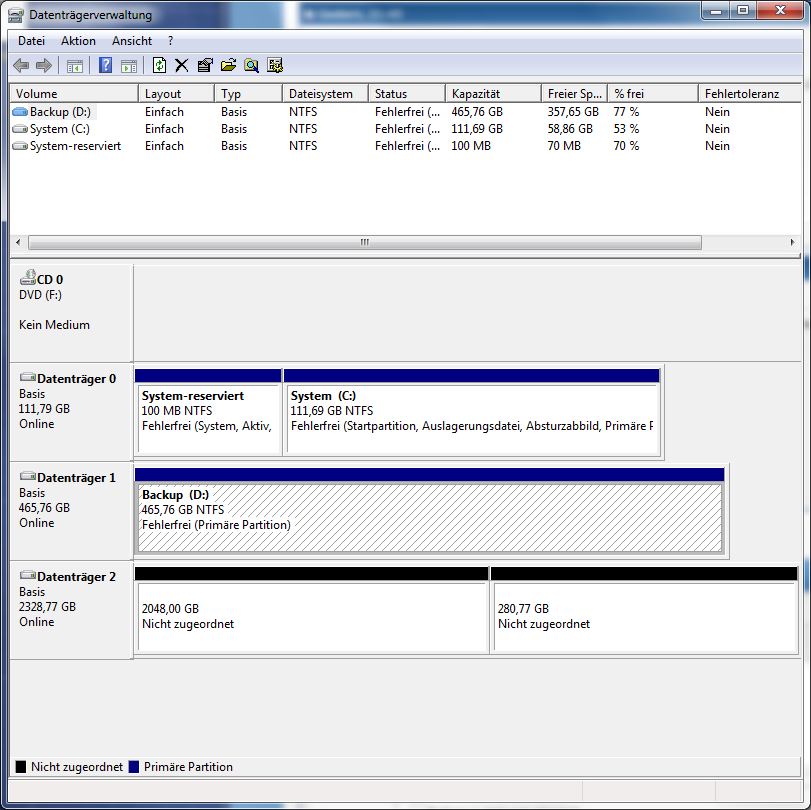This screenshot has height=810, width=811.
Task: Click the System (C:) volume drive icon
Action: (20, 129)
